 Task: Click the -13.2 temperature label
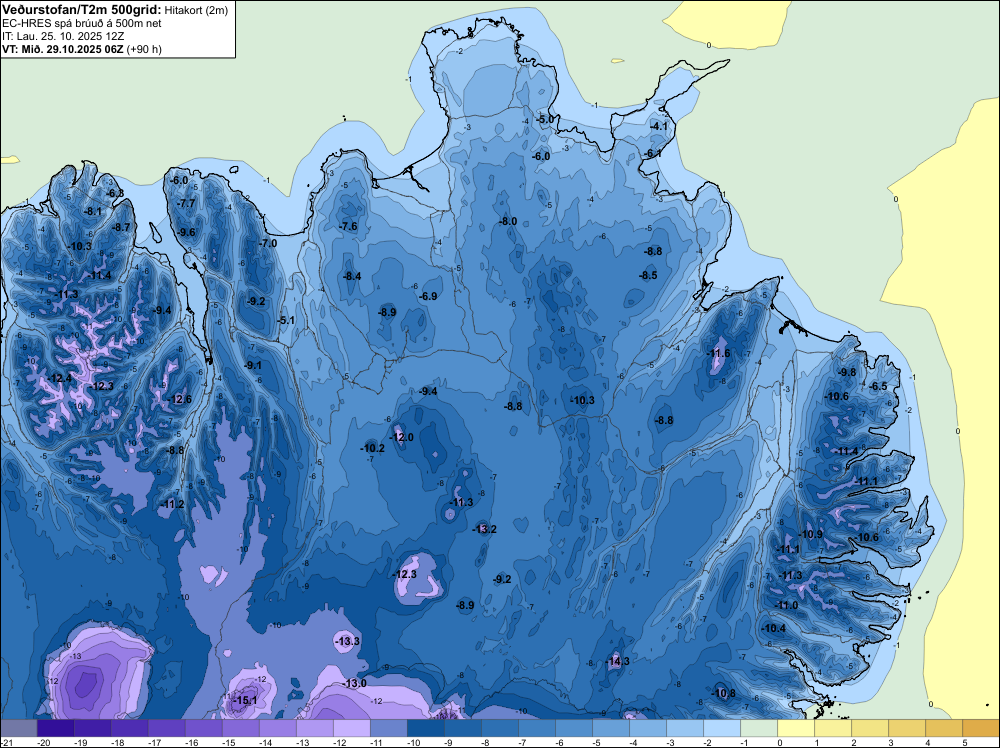(484, 529)
